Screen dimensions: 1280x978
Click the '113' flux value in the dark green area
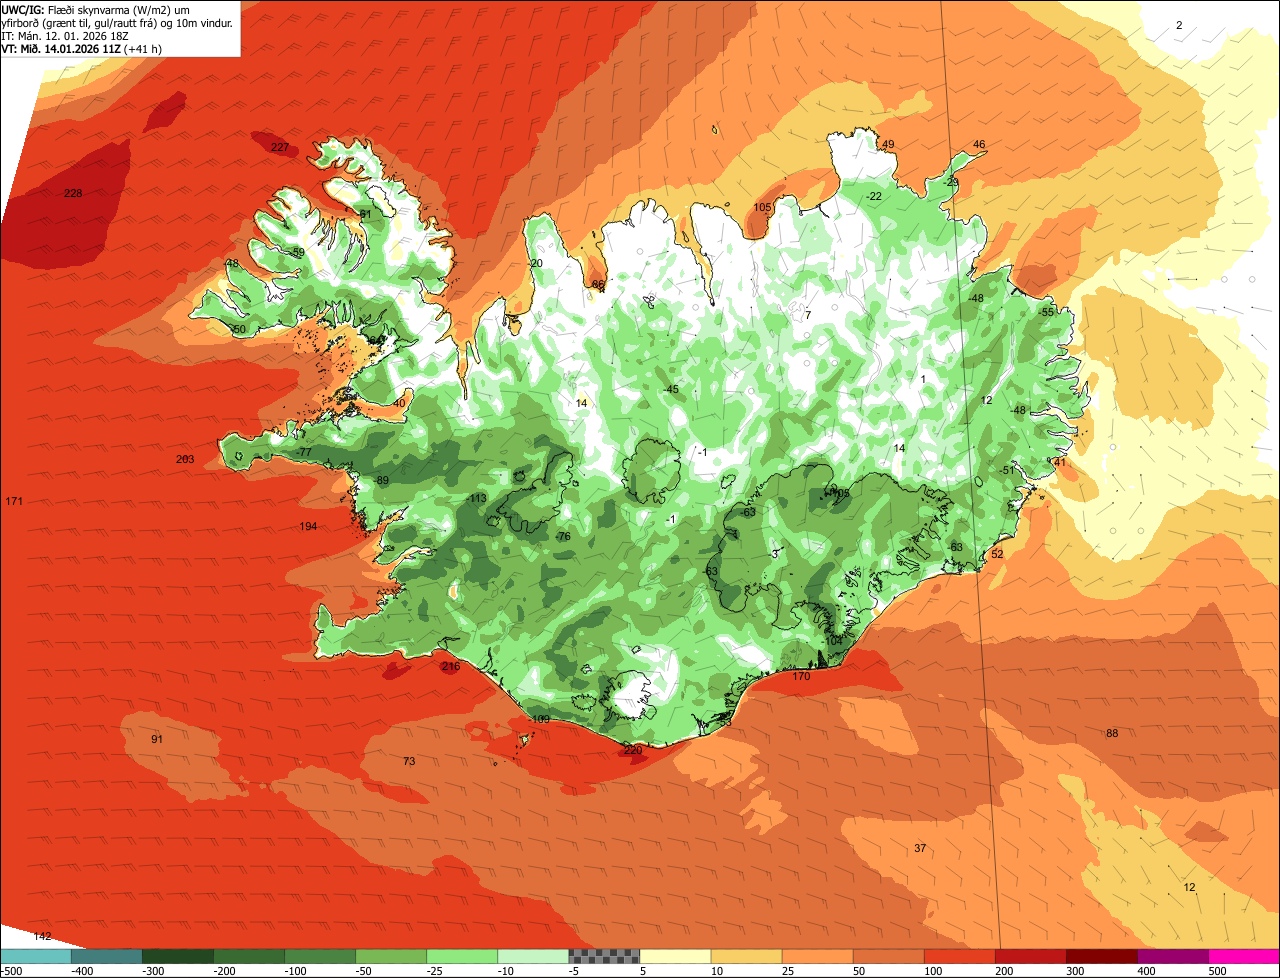click(x=478, y=498)
